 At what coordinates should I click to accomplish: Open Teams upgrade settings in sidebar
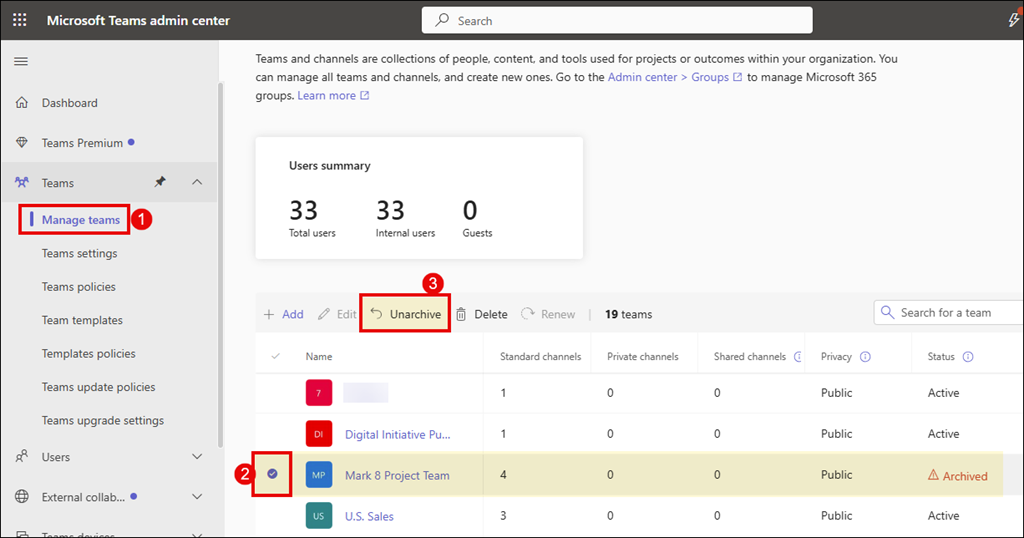103,420
